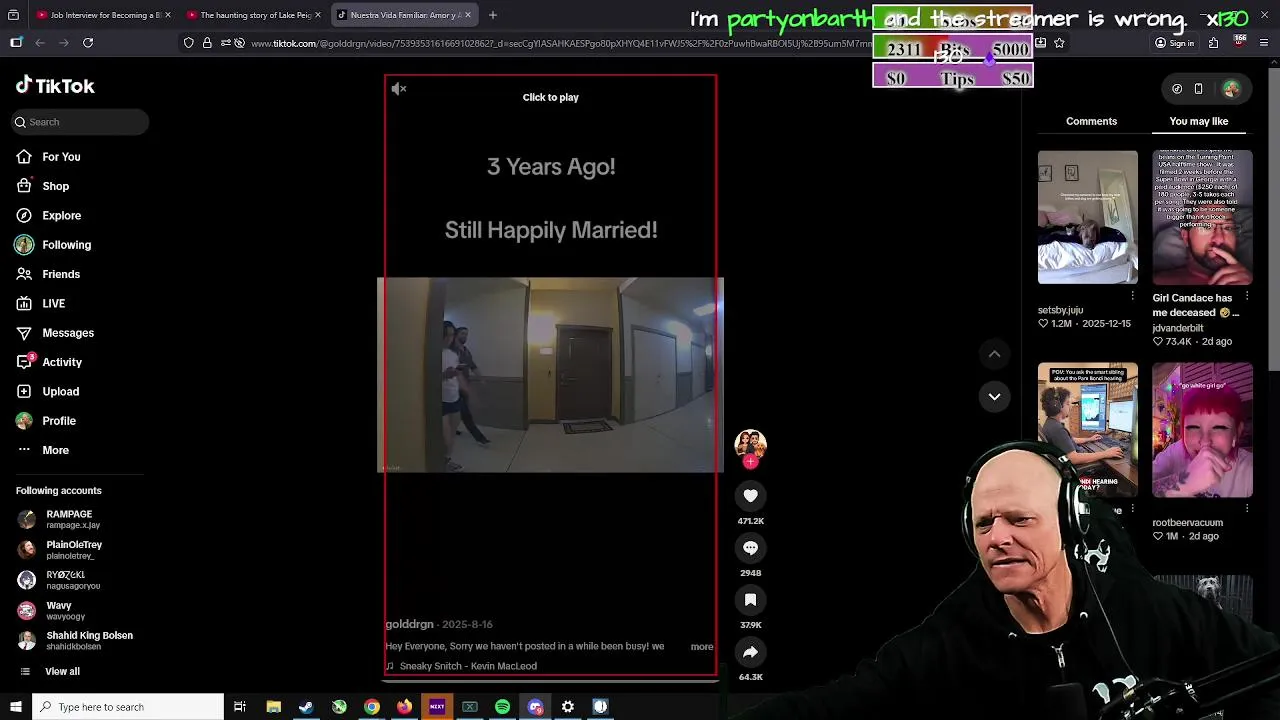Unmute the TikTok video sound
The width and height of the screenshot is (1280, 720).
(399, 89)
